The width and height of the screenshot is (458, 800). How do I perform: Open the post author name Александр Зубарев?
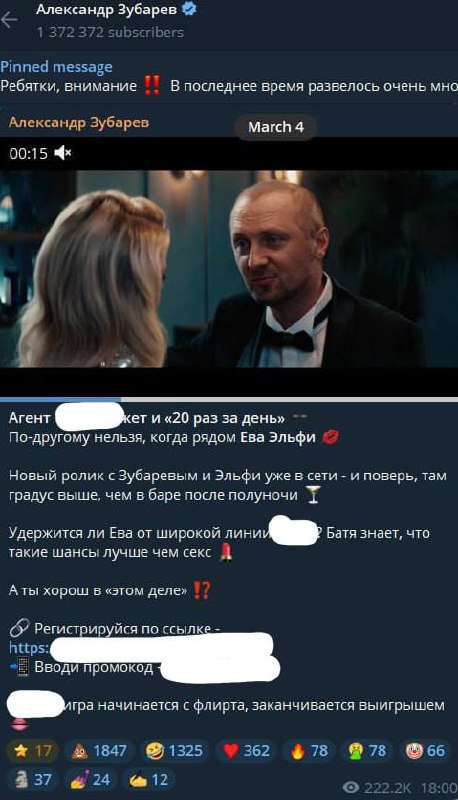[79, 122]
